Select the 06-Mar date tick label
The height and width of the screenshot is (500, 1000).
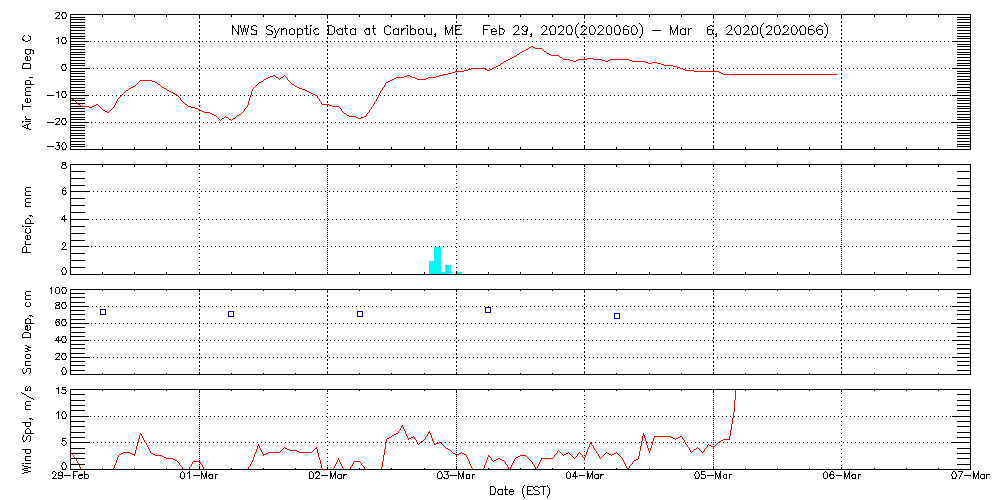pos(842,478)
